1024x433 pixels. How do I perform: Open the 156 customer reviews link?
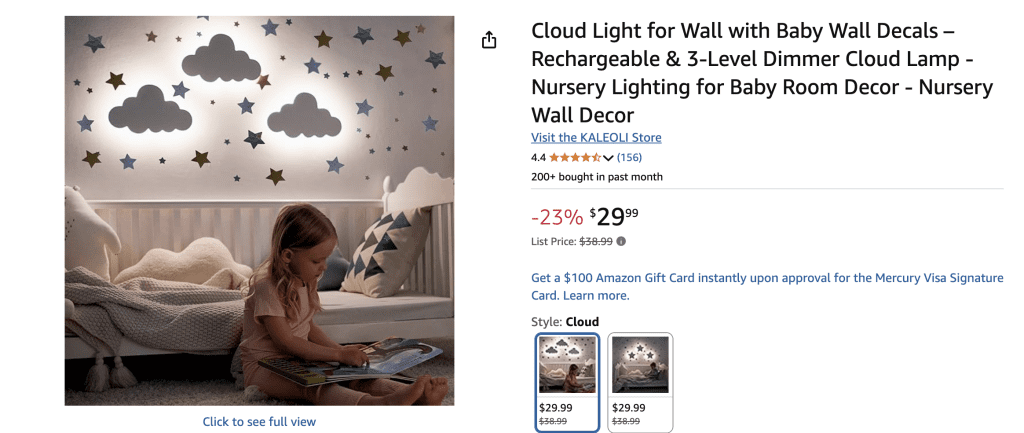629,157
